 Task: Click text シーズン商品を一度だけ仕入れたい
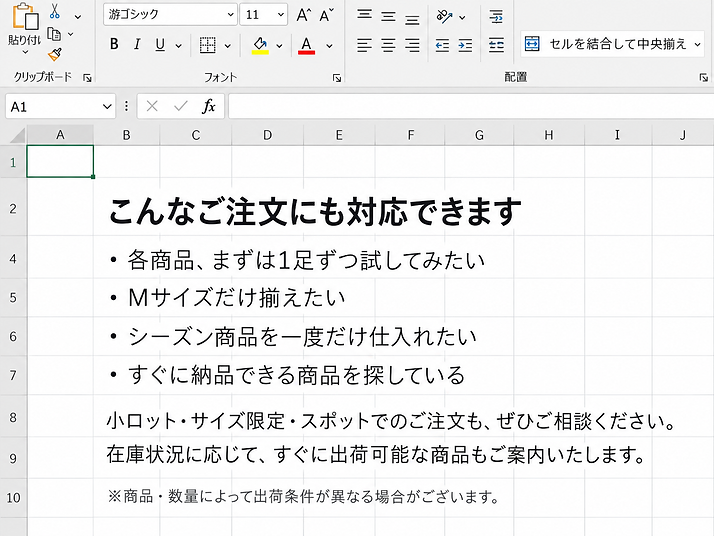click(302, 337)
